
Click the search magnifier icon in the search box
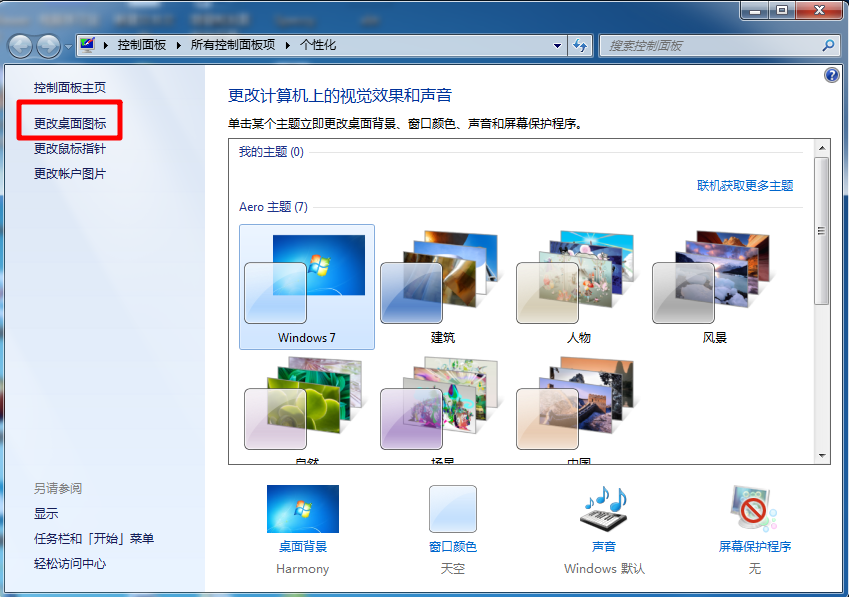point(826,45)
